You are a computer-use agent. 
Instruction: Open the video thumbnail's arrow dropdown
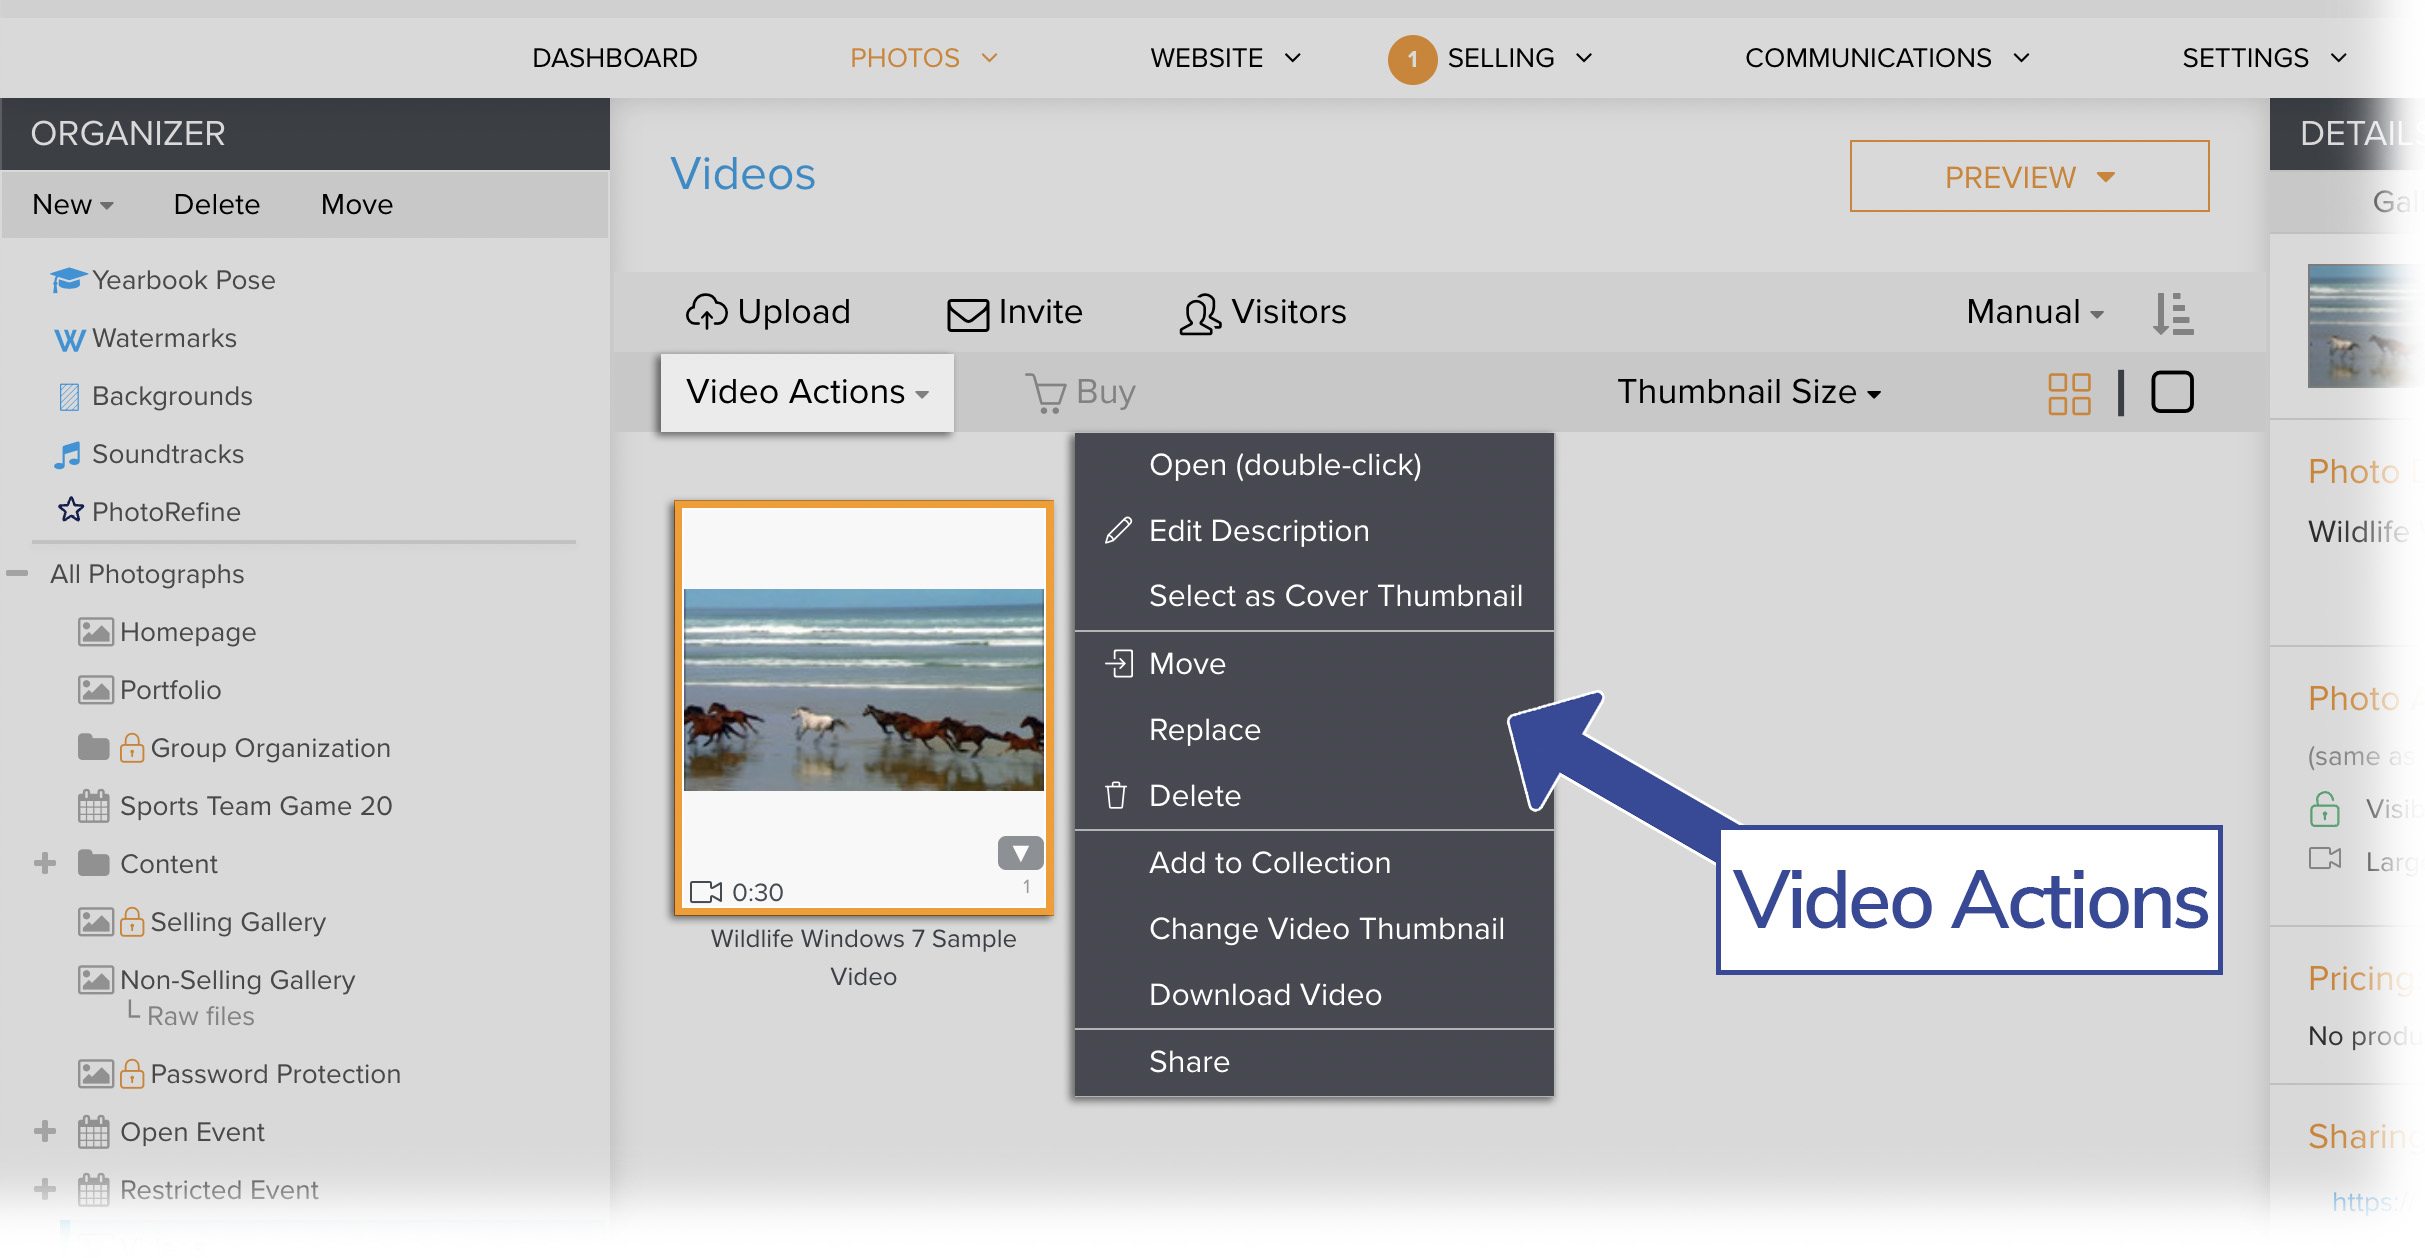coord(1020,853)
